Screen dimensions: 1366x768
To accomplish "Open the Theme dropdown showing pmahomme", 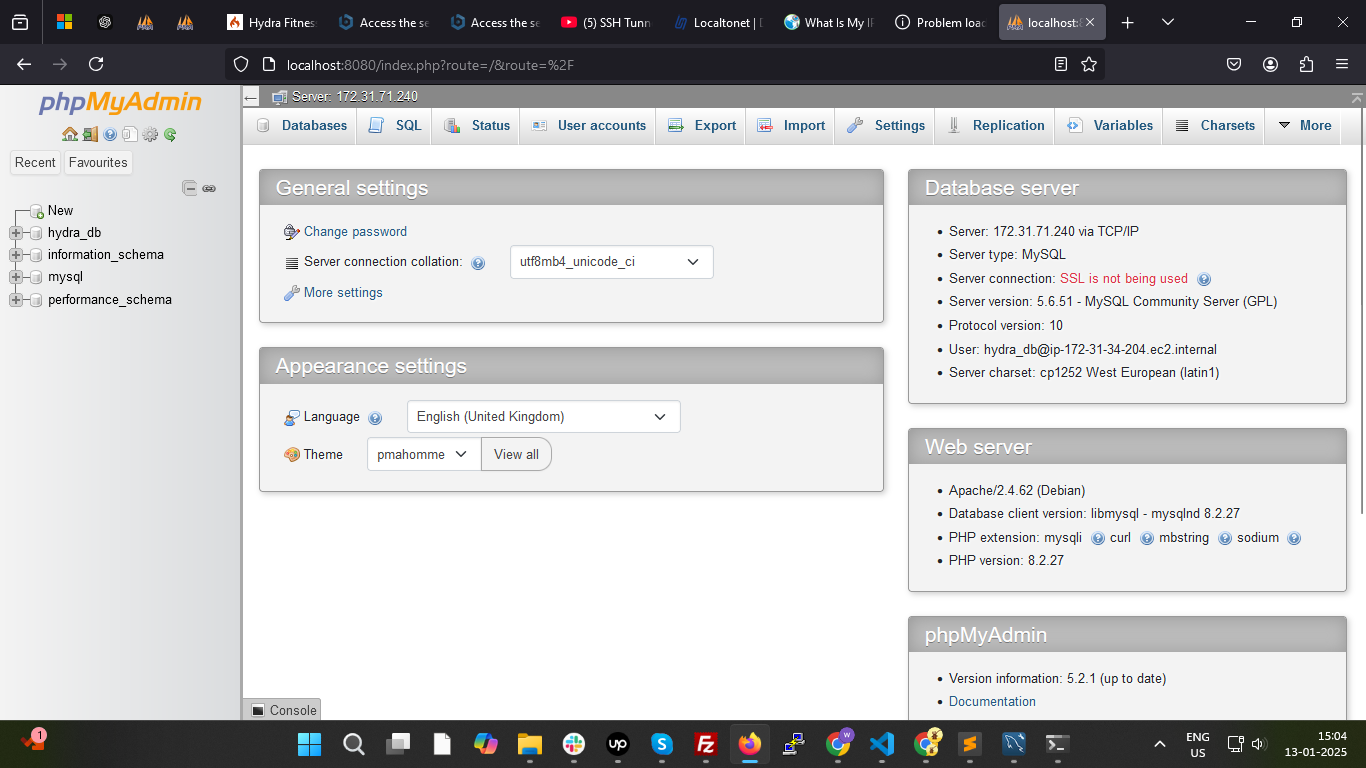I will tap(424, 454).
